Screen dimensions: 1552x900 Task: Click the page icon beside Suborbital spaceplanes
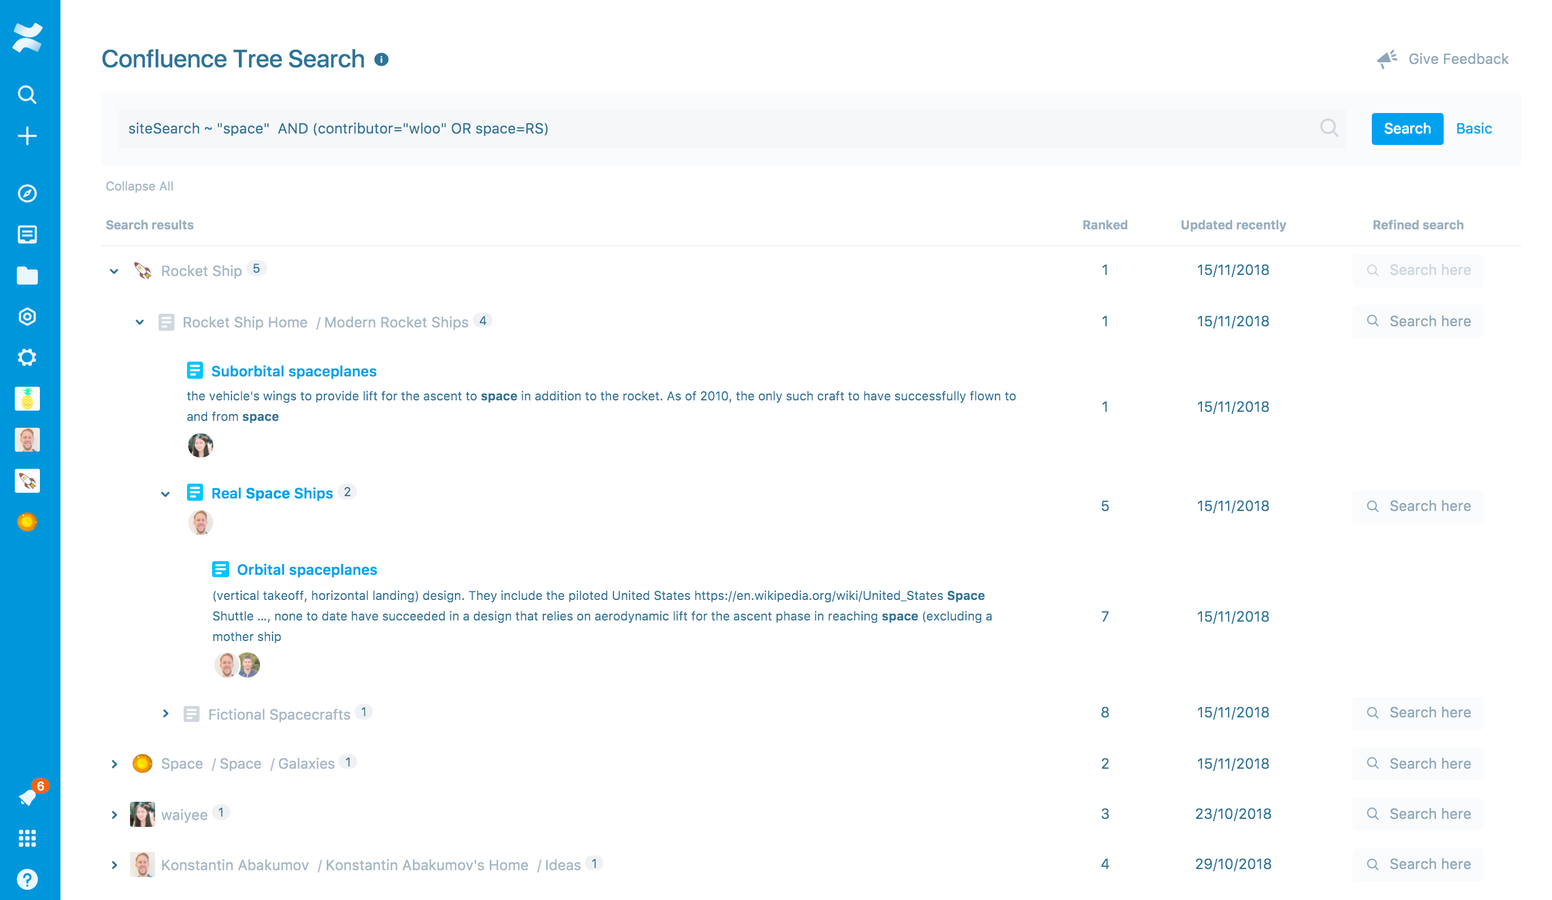coord(195,371)
